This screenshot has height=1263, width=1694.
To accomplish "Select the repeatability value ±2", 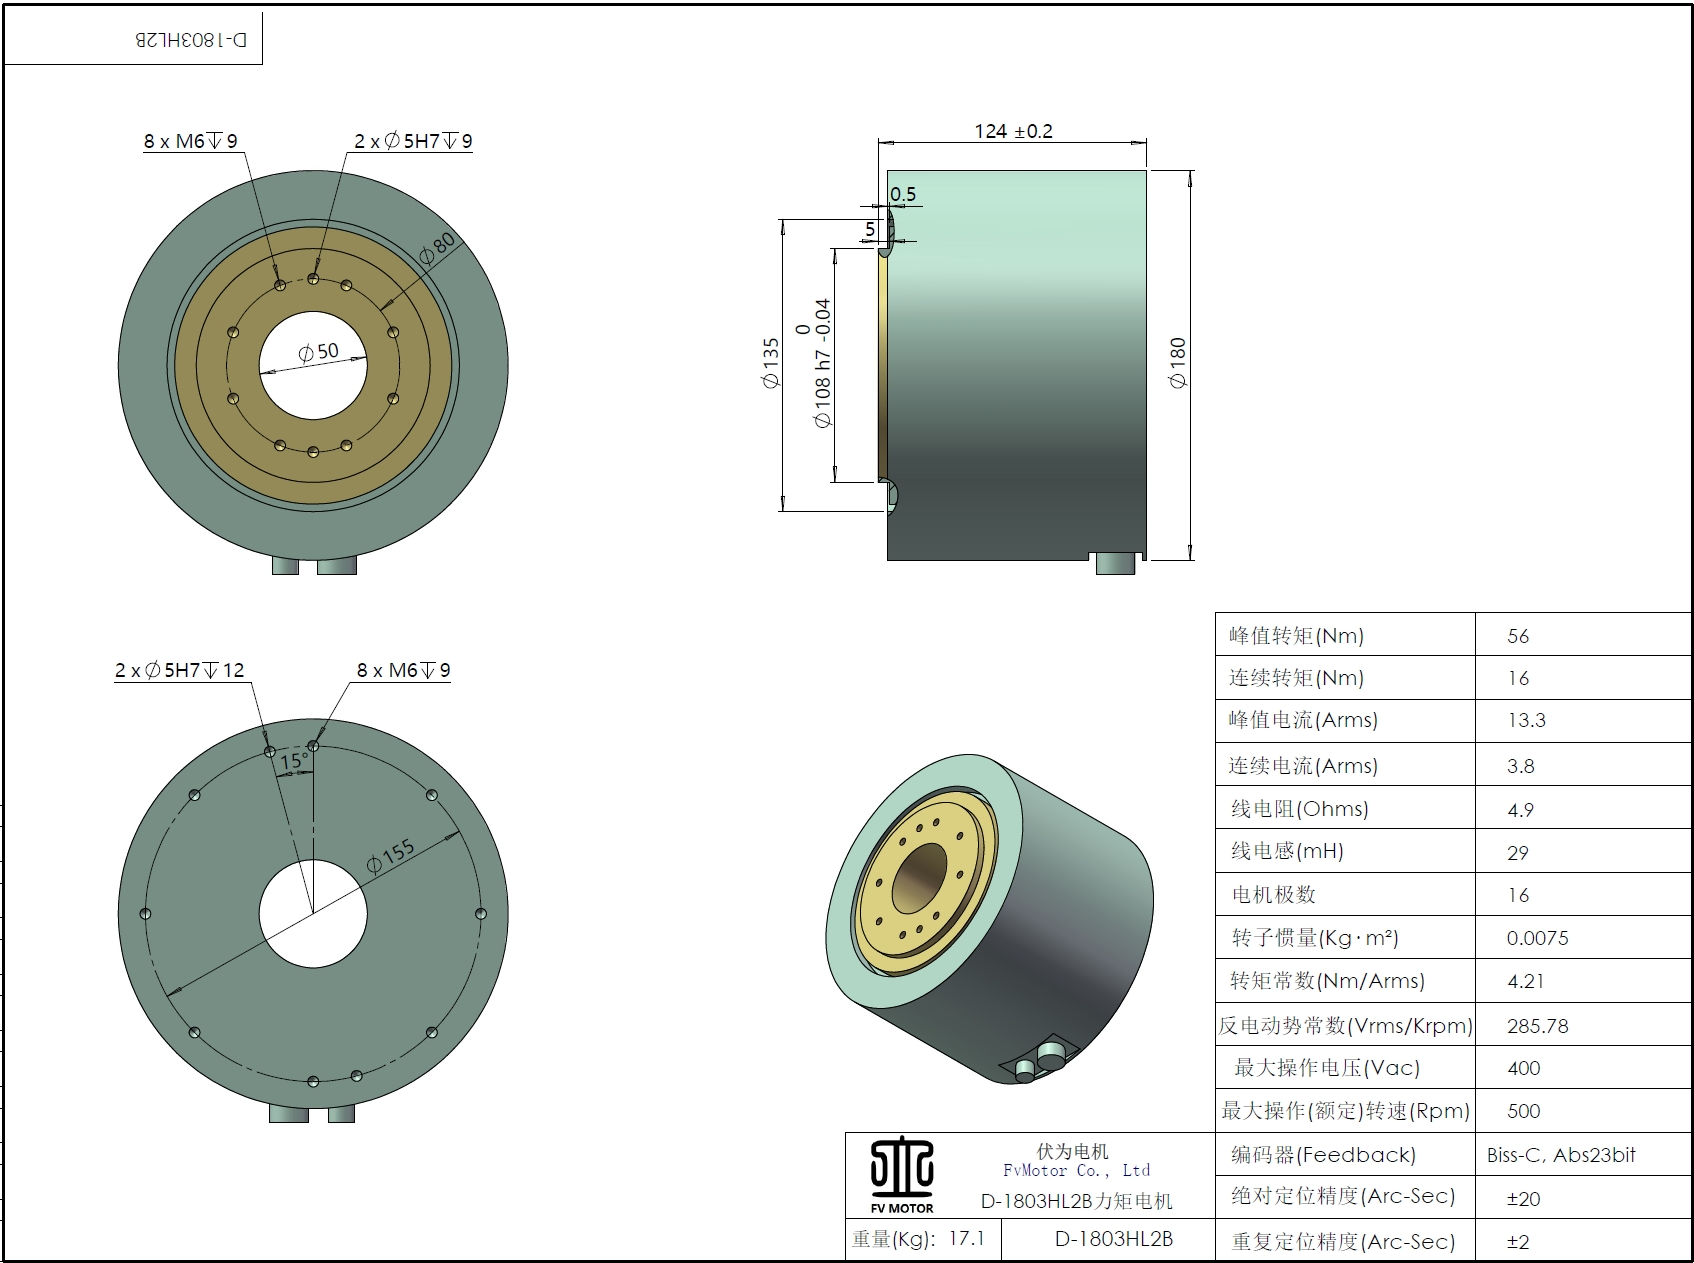I will (1518, 1242).
